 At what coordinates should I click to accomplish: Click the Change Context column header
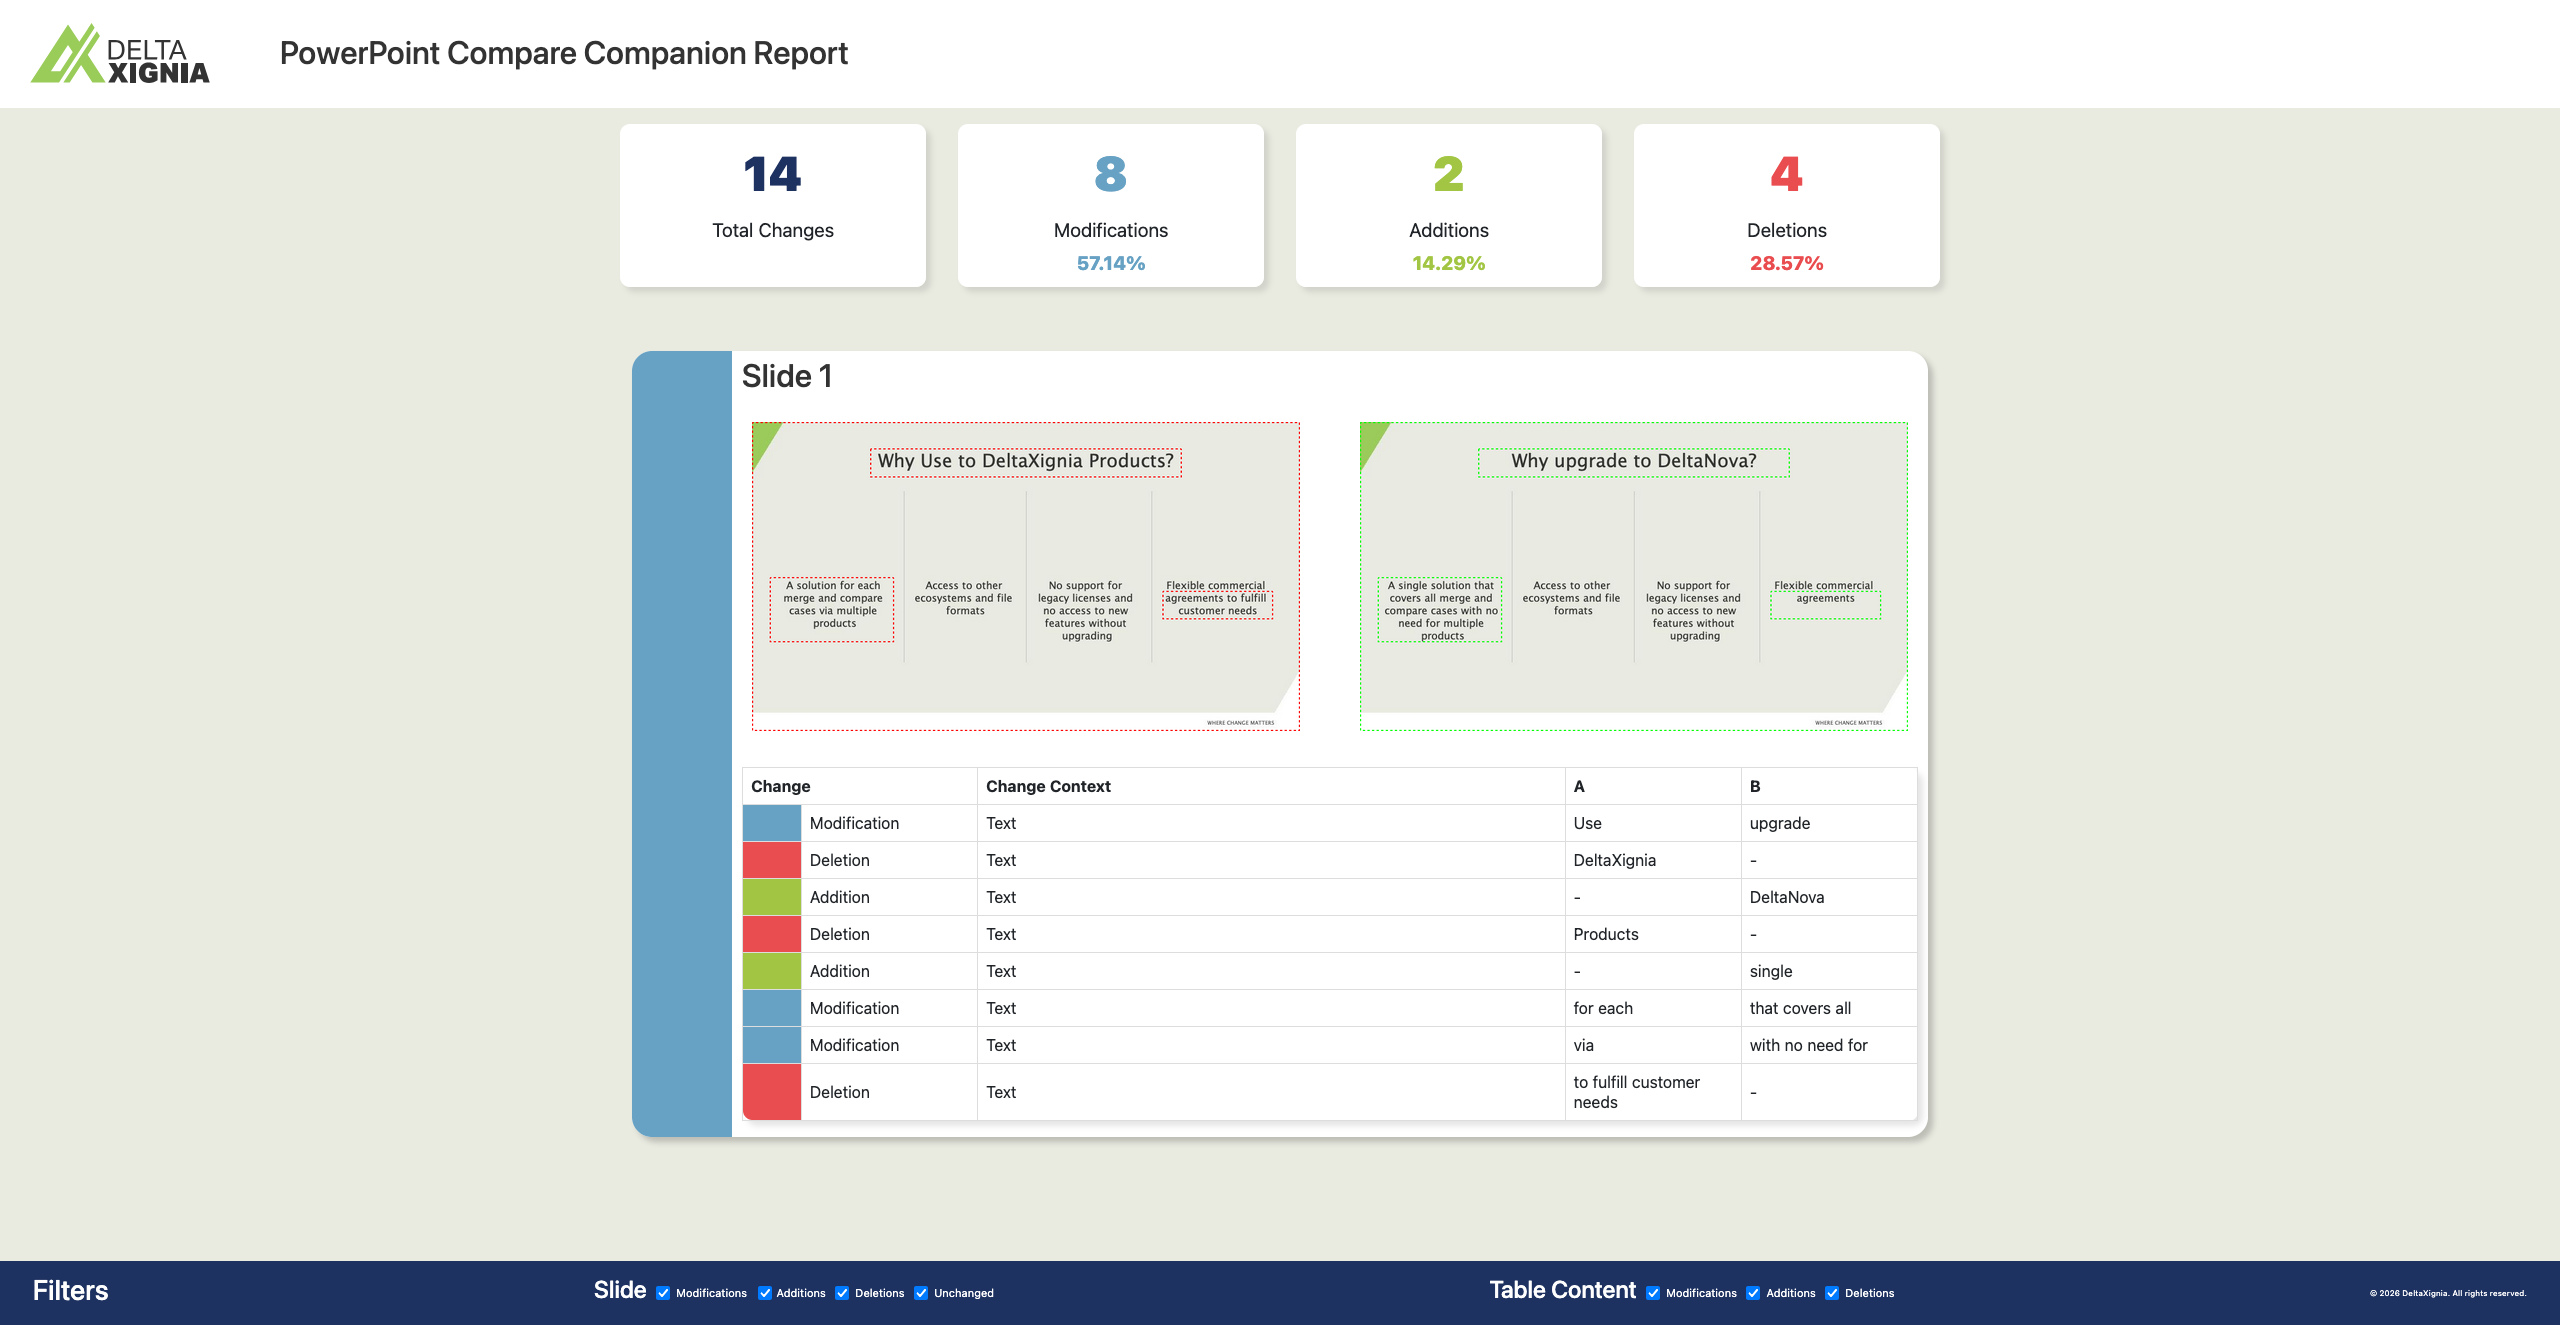1271,786
